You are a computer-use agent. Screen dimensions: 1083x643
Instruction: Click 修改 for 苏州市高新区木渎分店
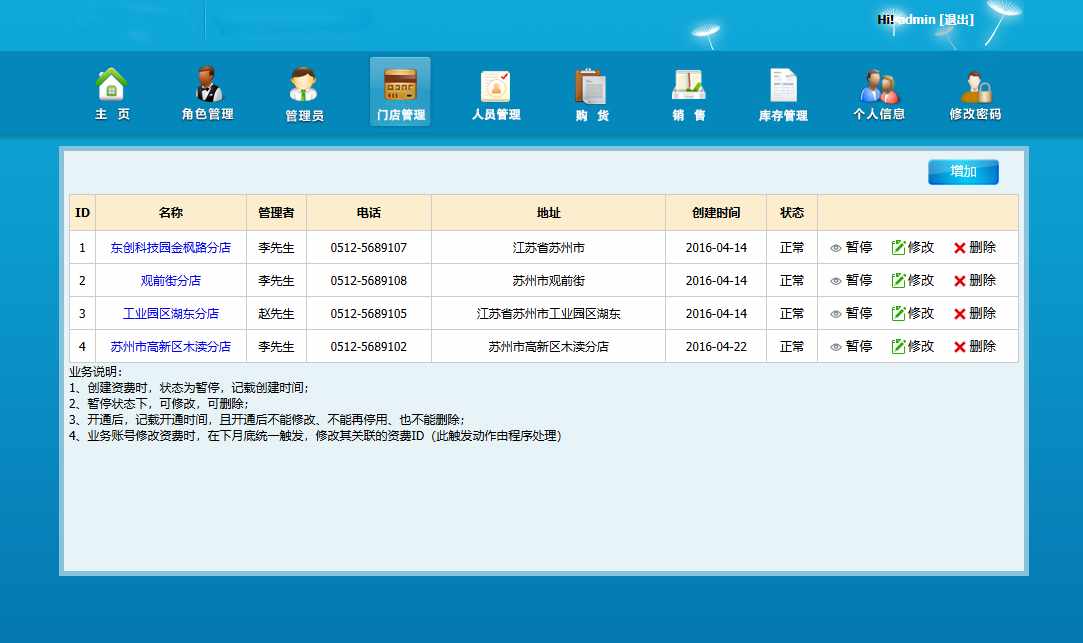click(x=912, y=346)
